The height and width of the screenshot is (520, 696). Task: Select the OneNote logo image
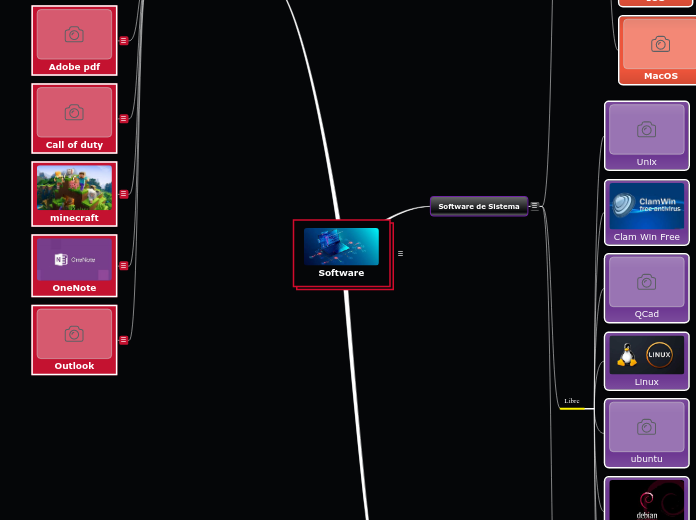(74, 260)
